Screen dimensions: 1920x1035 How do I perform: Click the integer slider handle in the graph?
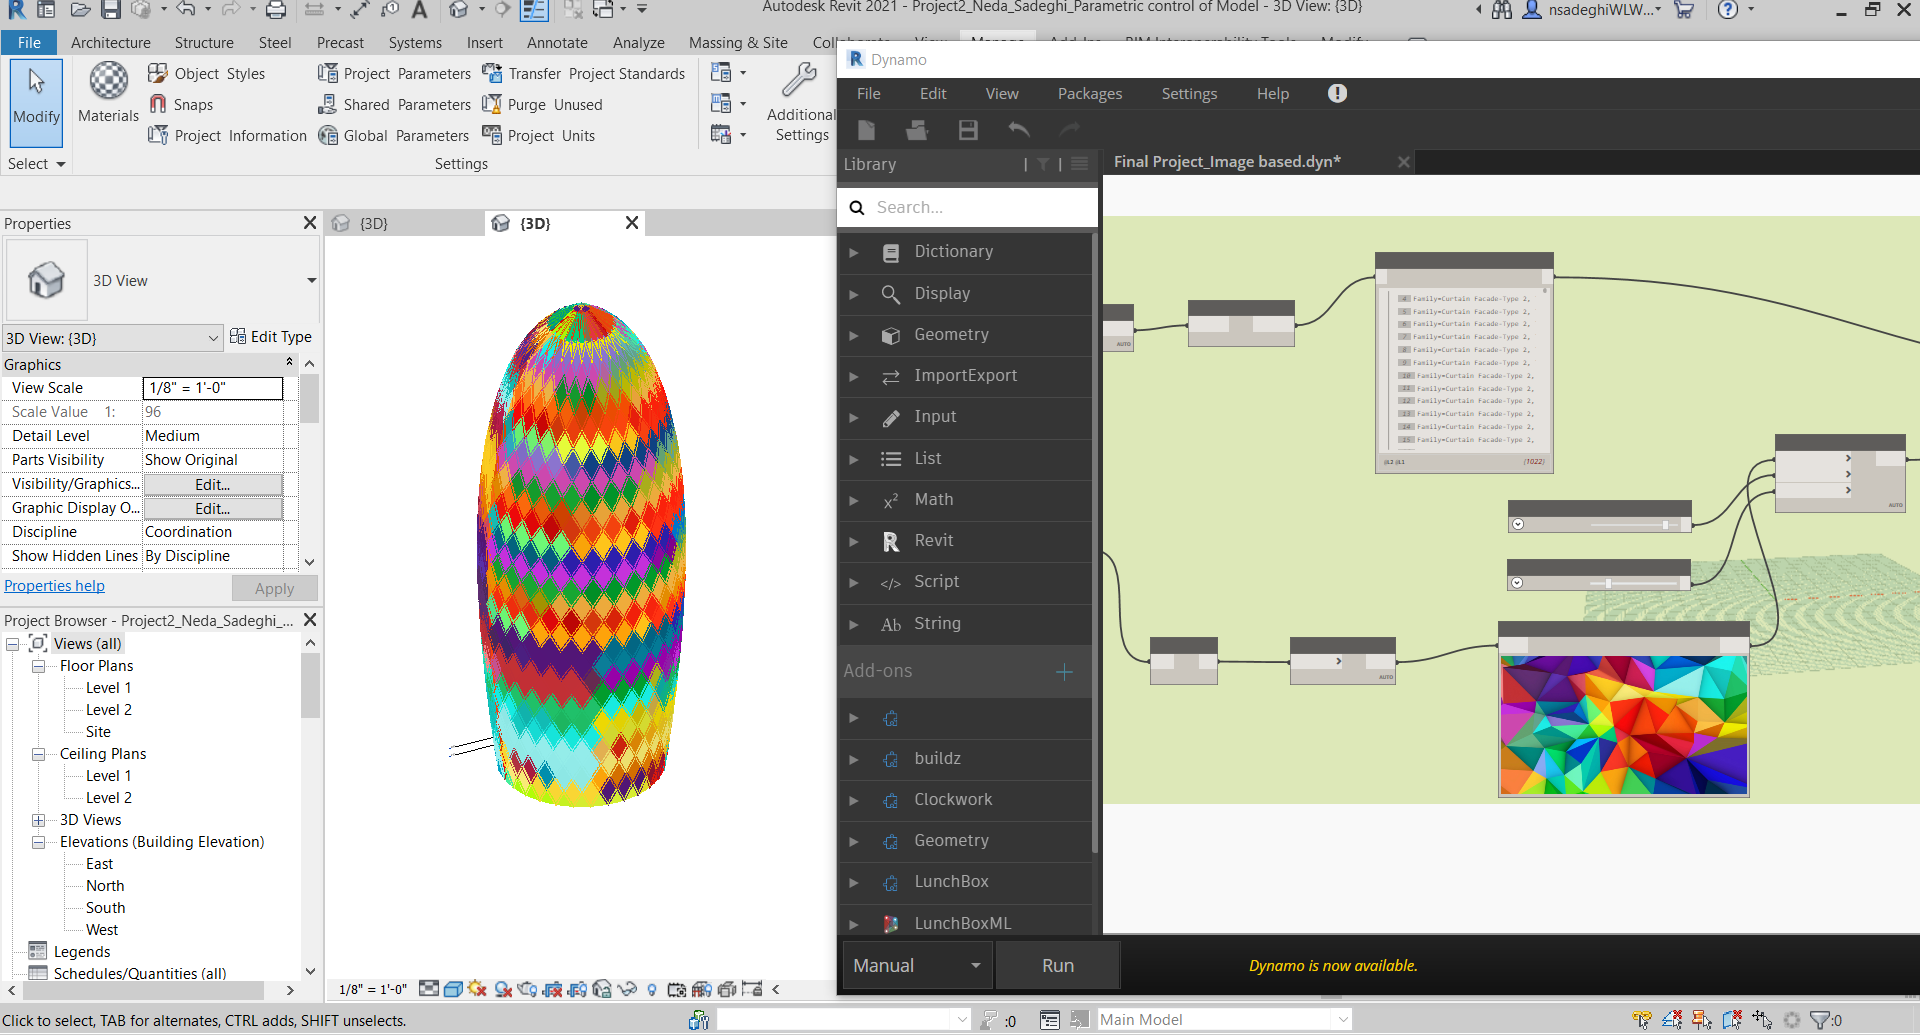pos(1665,524)
